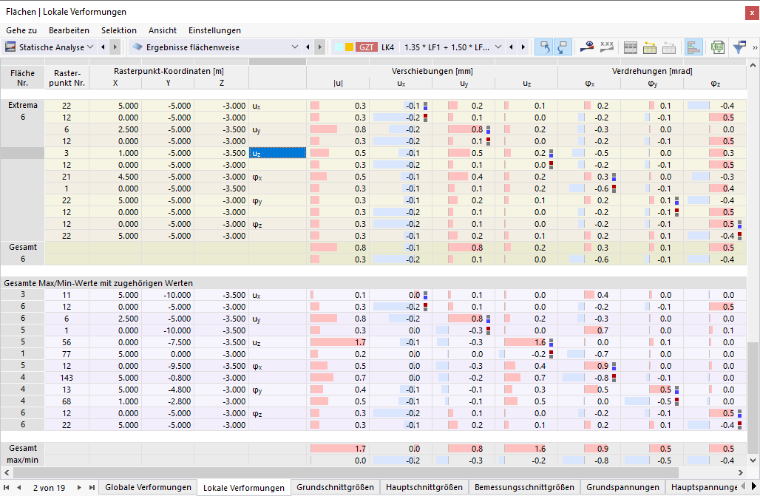Click Rasterpunkt Nr. 77 cell
This screenshot has width=760, height=496.
[x=66, y=354]
